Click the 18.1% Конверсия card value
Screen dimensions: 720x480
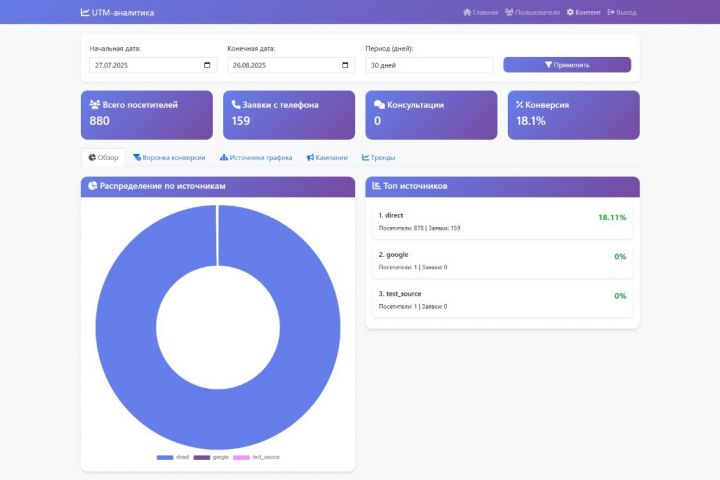[531, 121]
